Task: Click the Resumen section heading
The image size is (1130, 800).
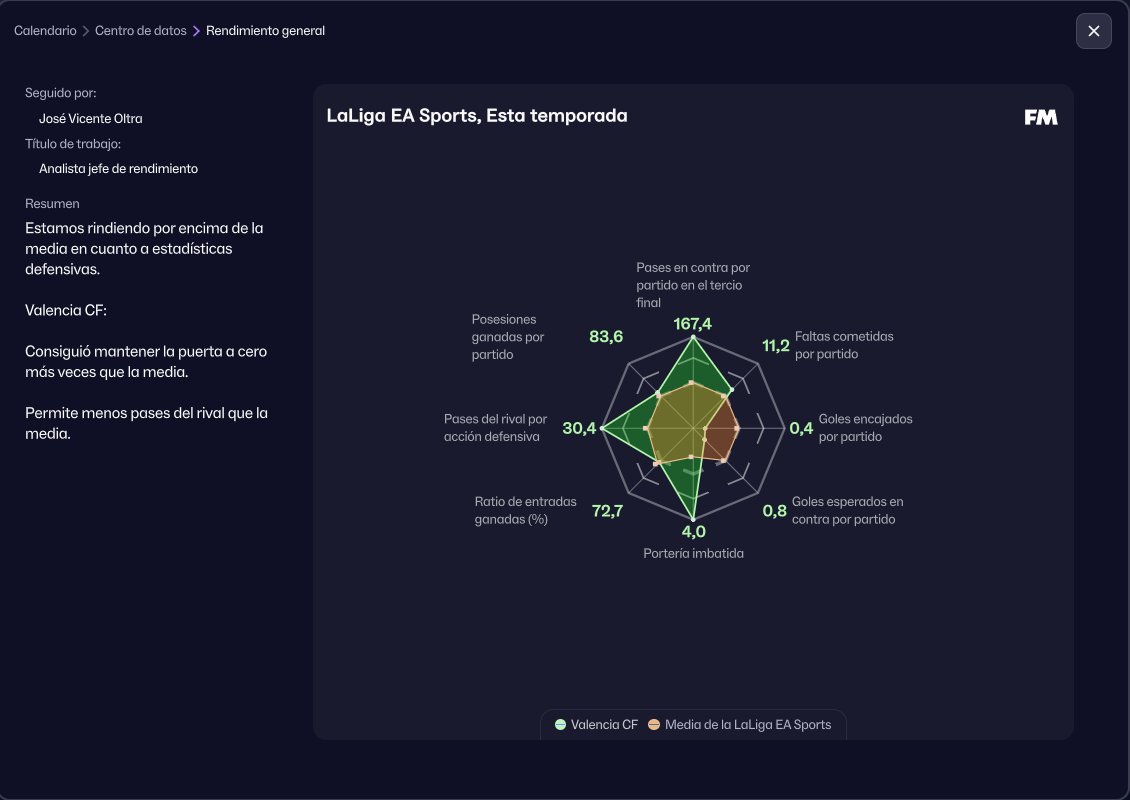Action: point(52,203)
